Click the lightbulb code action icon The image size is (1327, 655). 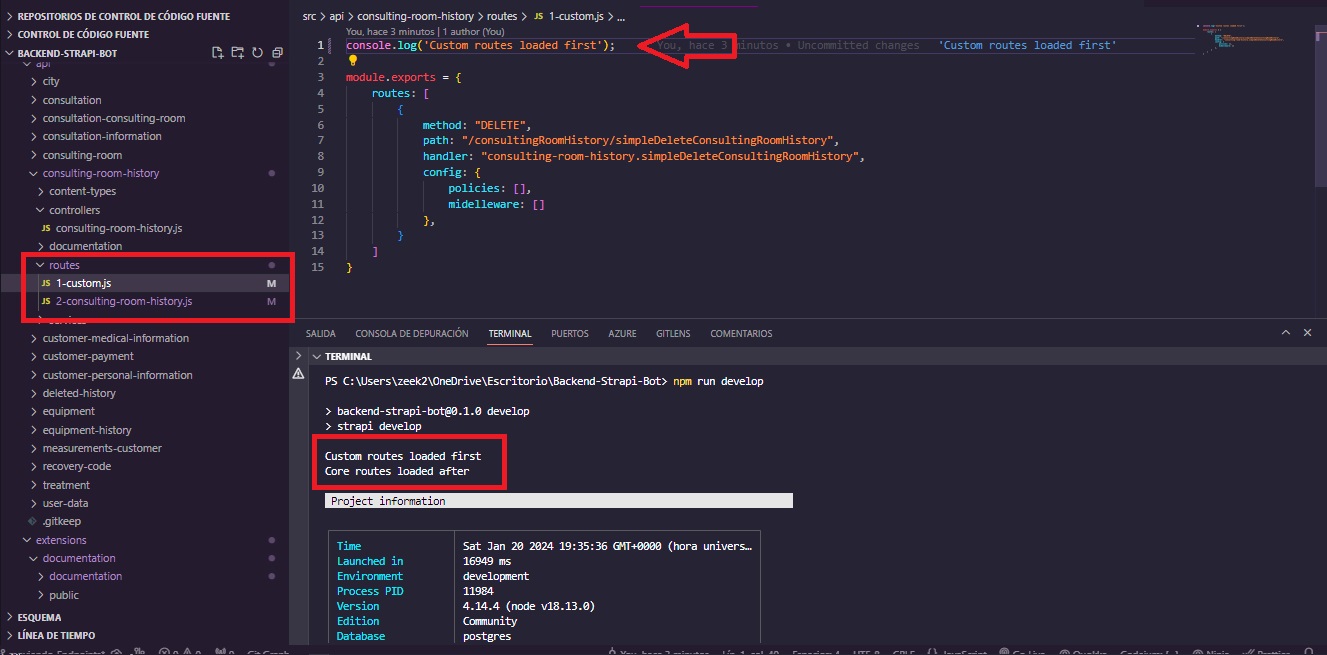352,61
